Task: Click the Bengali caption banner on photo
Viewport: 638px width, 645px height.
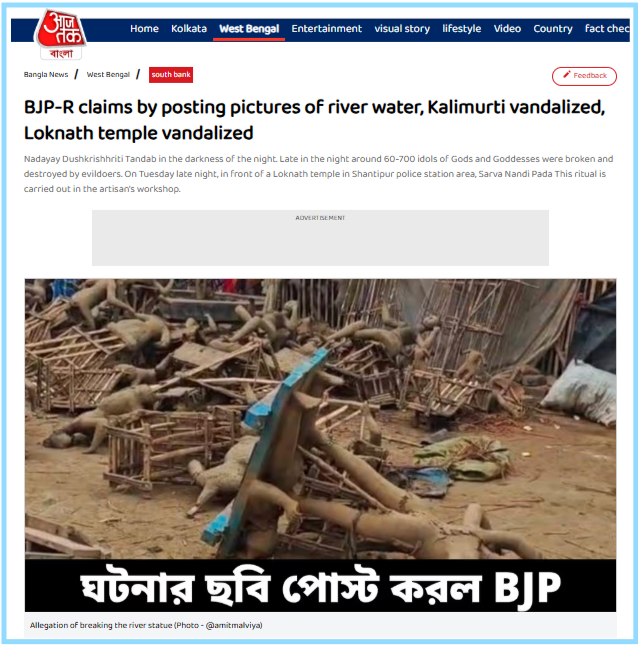Action: (x=320, y=586)
